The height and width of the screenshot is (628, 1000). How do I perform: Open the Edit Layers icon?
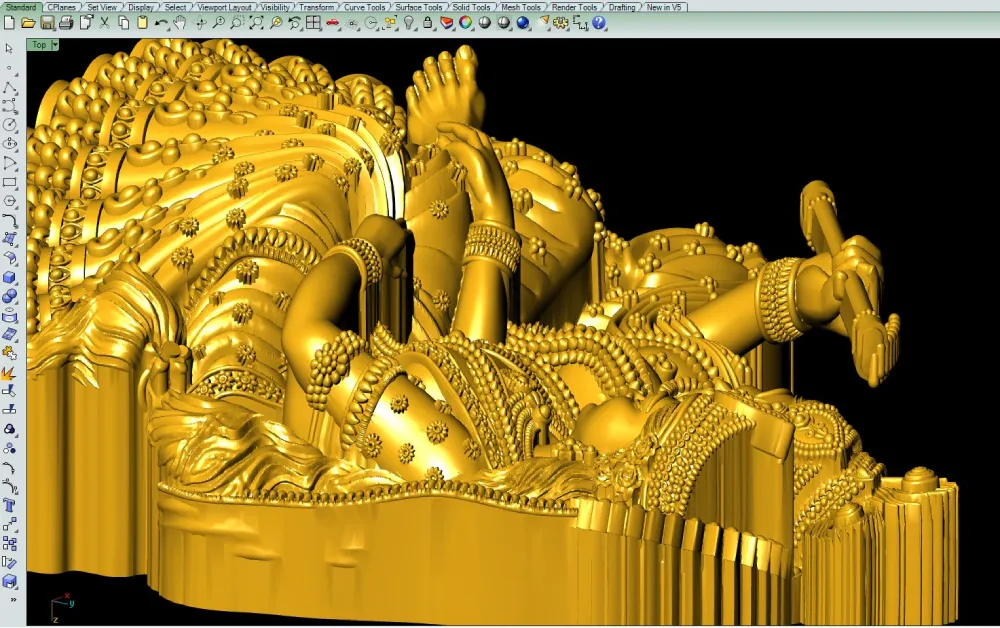[x=447, y=23]
